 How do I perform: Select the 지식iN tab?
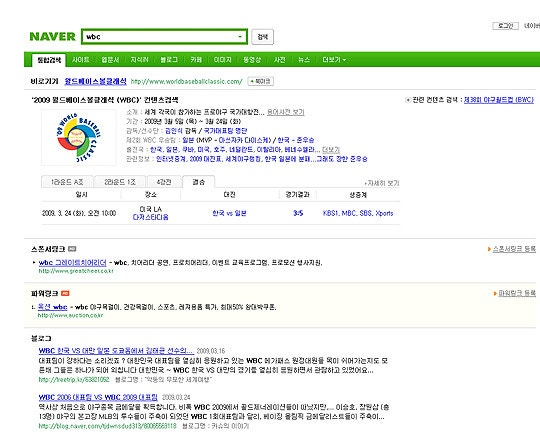[139, 60]
